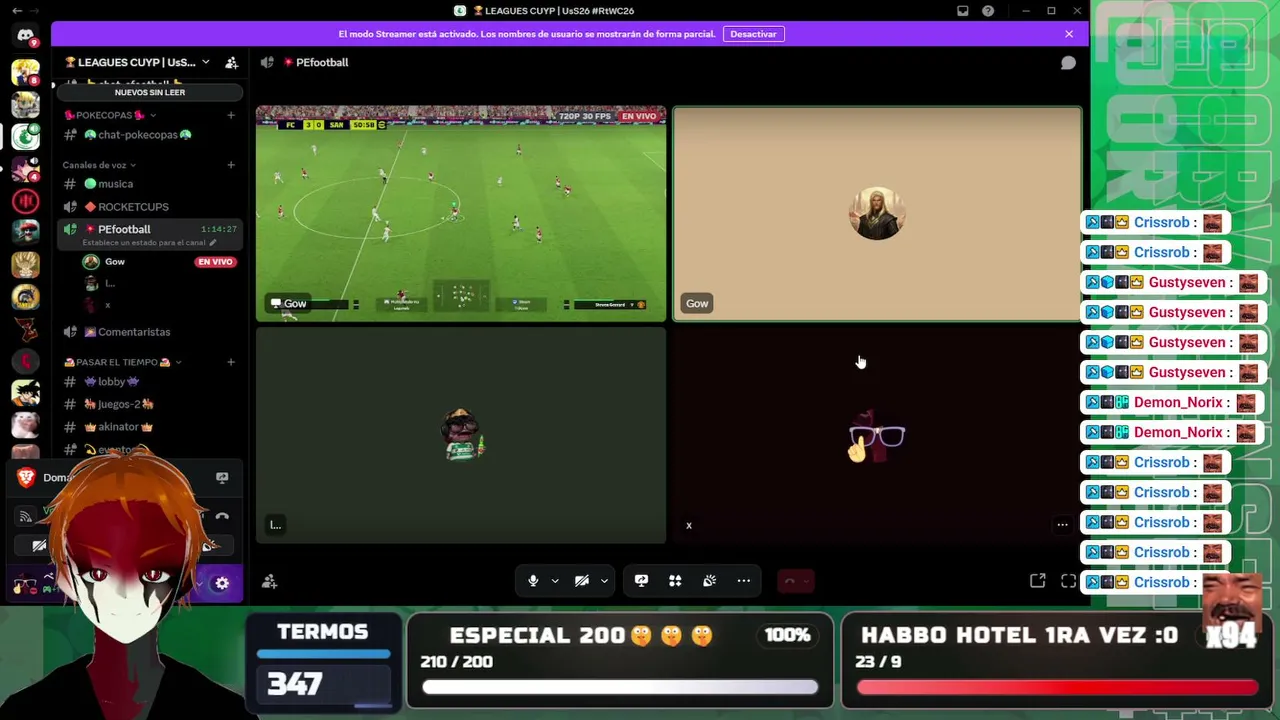Viewport: 1280px width, 720px height.
Task: Invite people with the server header icon
Action: tap(231, 62)
